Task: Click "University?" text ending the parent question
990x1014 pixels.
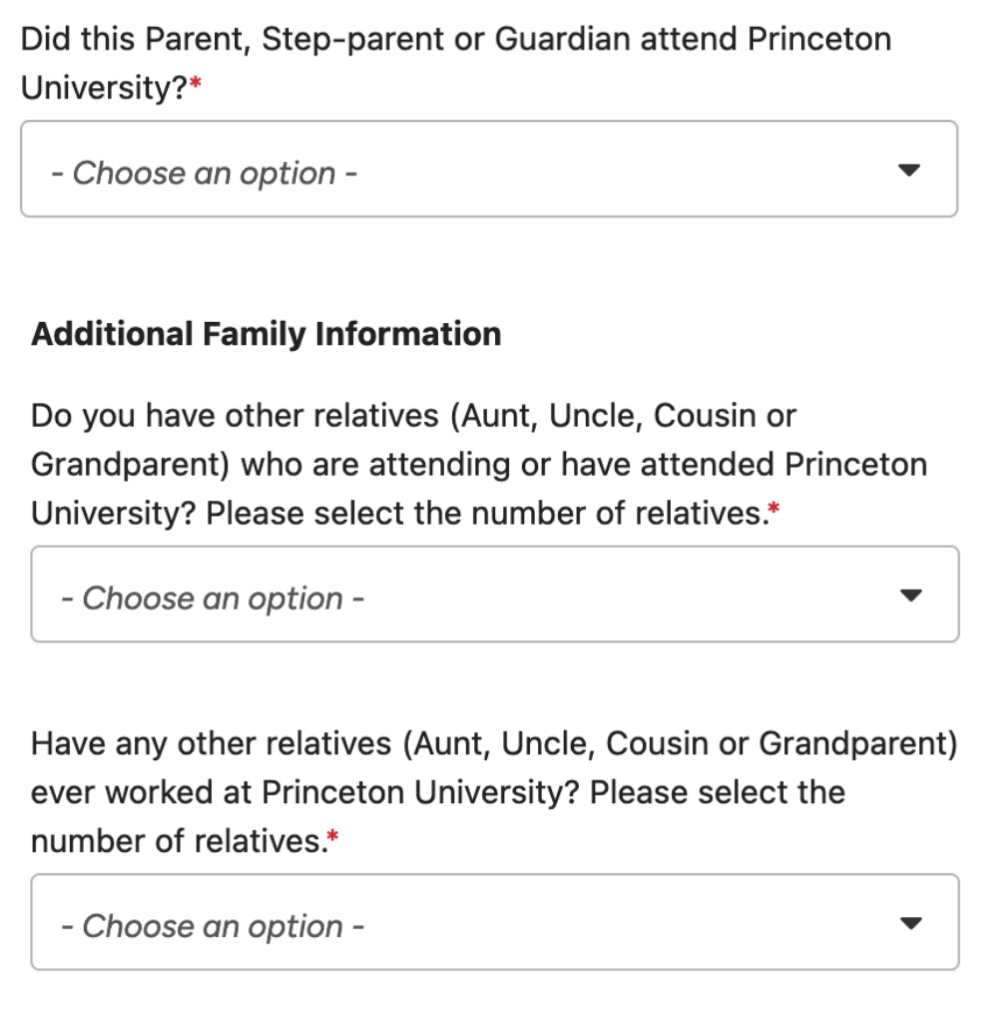Action: [104, 88]
